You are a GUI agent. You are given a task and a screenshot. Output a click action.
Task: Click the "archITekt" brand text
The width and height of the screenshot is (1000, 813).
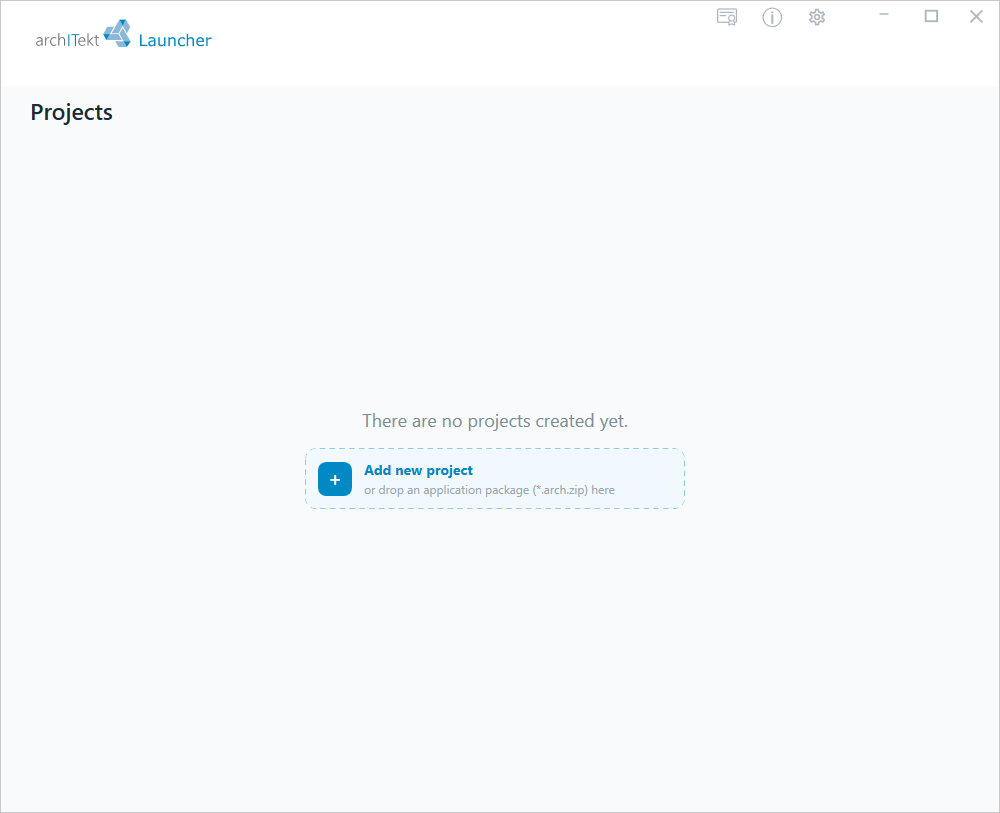click(67, 40)
